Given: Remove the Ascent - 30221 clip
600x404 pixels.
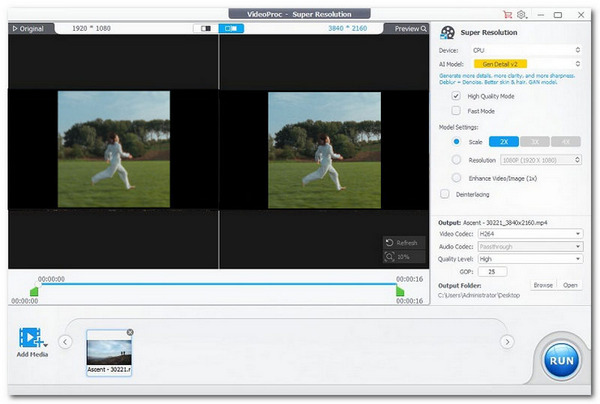Looking at the screenshot, I should 130,332.
